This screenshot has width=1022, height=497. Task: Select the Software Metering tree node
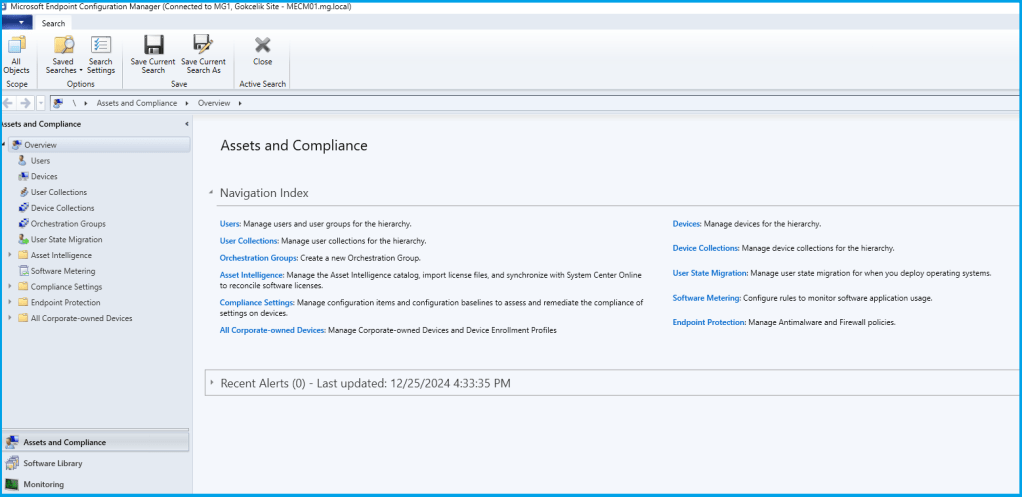(63, 271)
